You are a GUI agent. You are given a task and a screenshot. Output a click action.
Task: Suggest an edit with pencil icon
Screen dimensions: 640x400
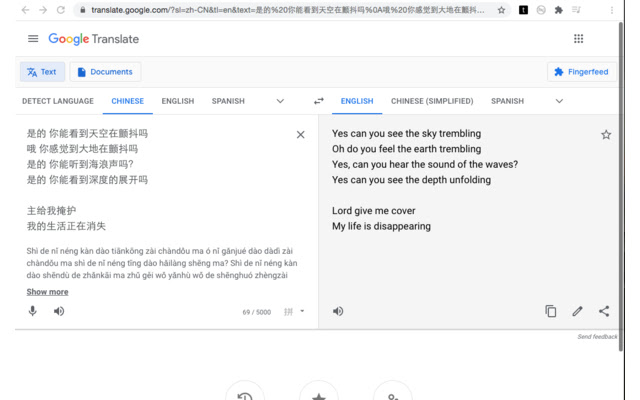click(577, 311)
